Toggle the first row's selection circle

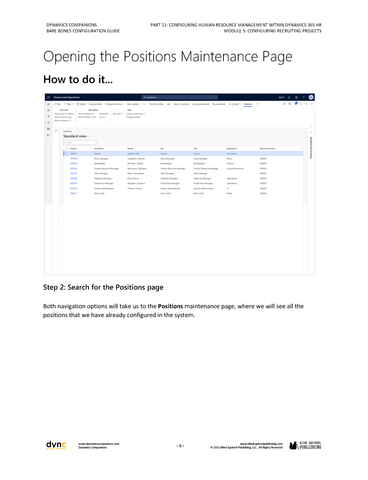point(66,154)
